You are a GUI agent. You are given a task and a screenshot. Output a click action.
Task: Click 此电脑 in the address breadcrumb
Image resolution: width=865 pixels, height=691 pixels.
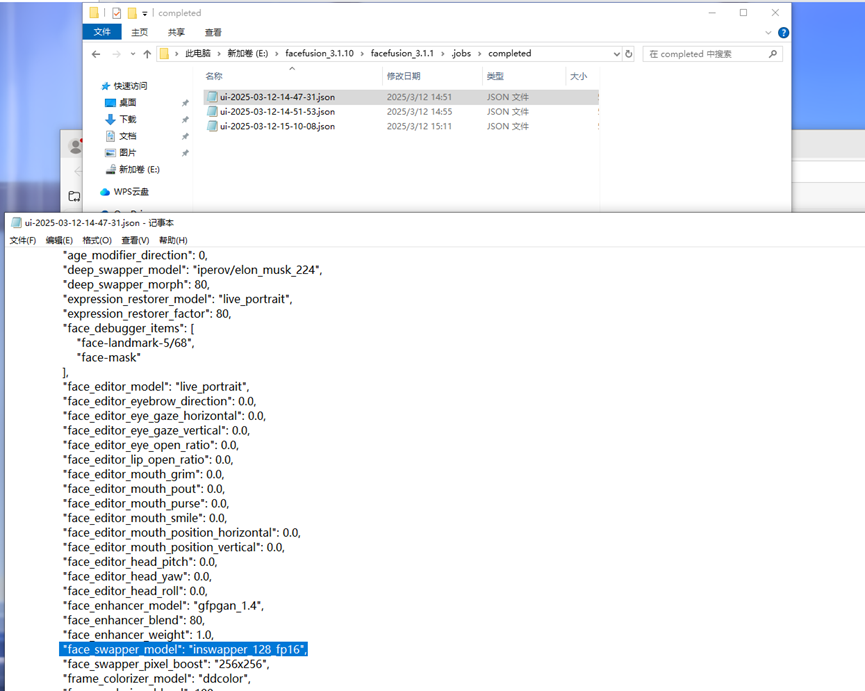point(197,53)
